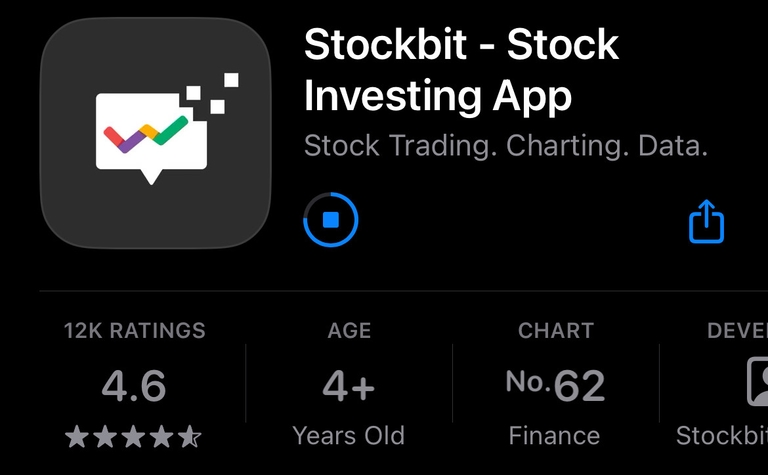Tap the Stock Trading. Charting. Data. subtitle
Screen dimensions: 768x475
tap(505, 146)
